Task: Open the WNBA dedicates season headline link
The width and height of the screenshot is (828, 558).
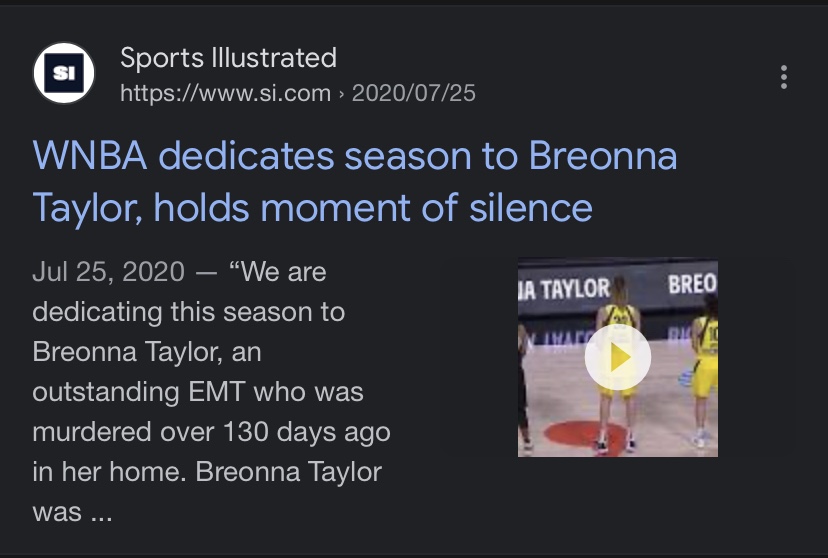Action: click(354, 182)
